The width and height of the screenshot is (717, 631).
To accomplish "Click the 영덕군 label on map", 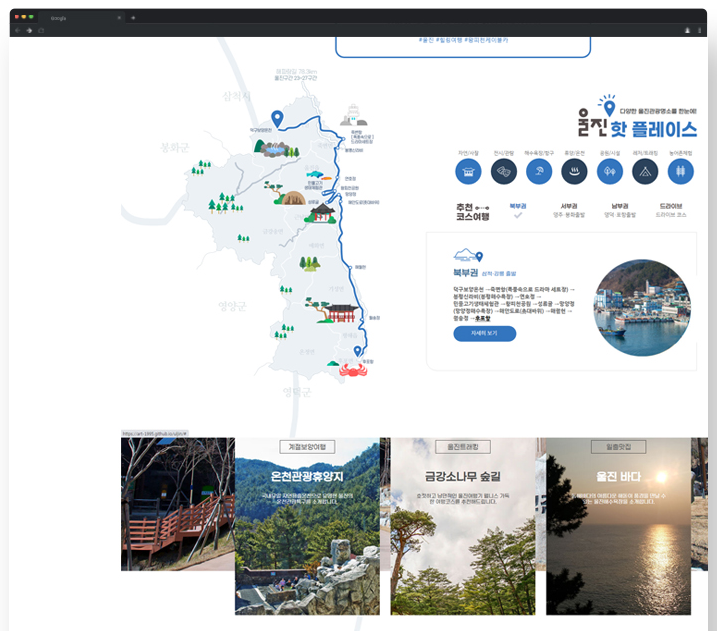I will coord(297,392).
